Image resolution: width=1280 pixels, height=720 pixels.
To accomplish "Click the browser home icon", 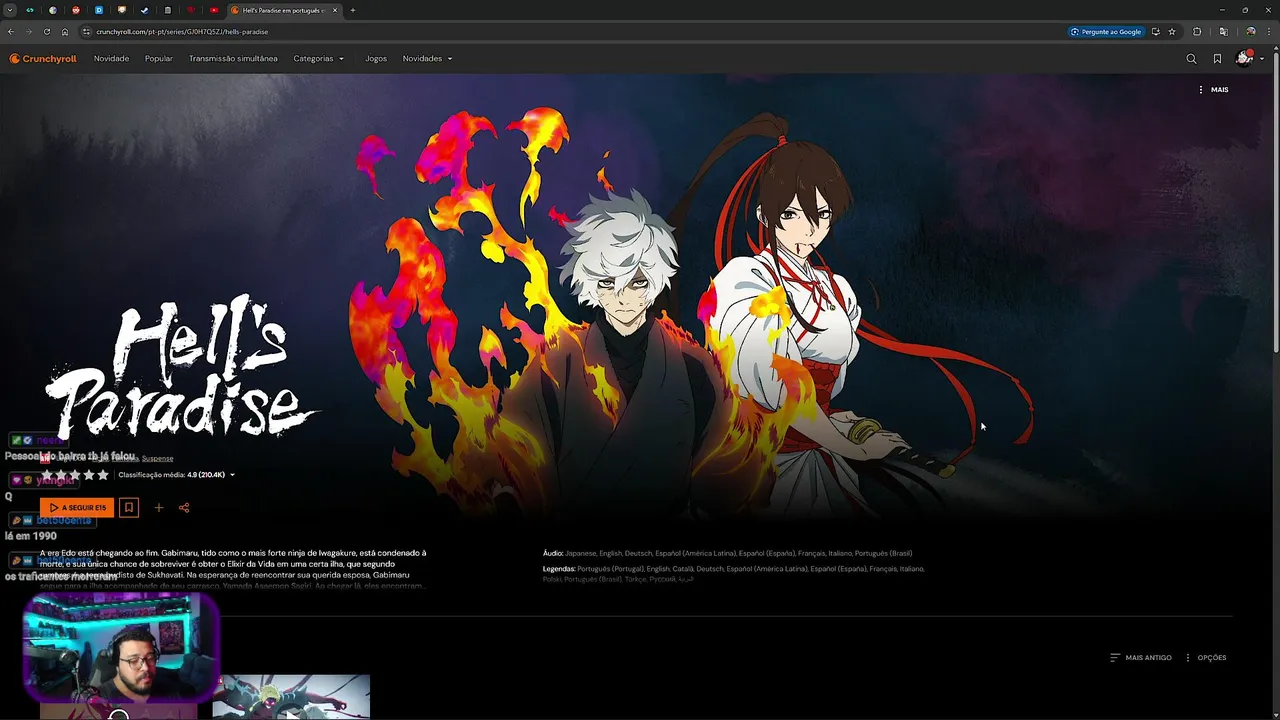I will [x=65, y=32].
